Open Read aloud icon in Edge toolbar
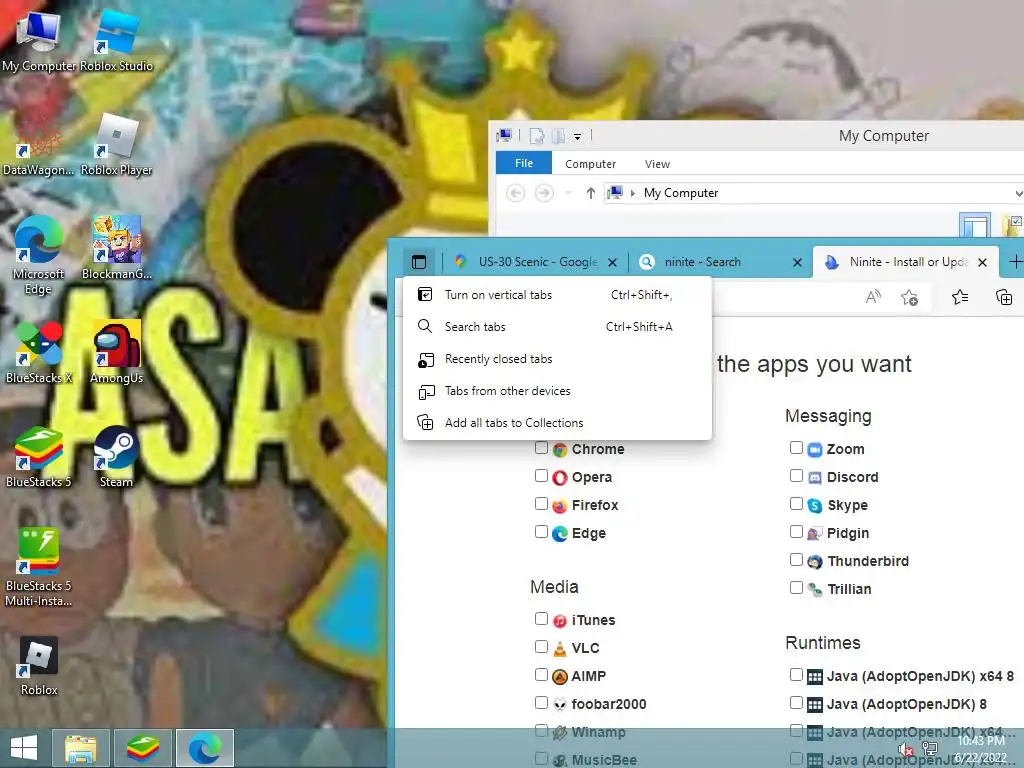The width and height of the screenshot is (1024, 768). [x=873, y=297]
